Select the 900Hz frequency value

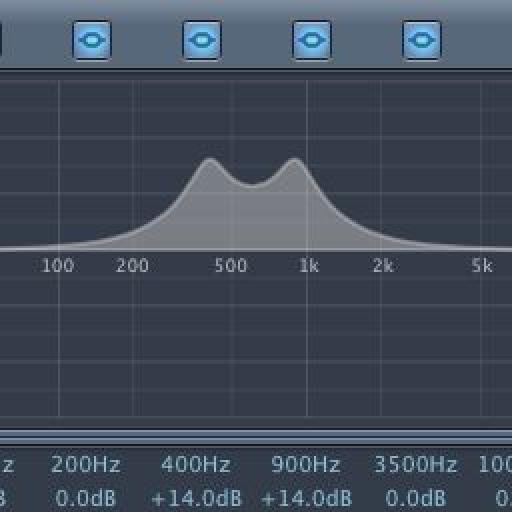305,464
